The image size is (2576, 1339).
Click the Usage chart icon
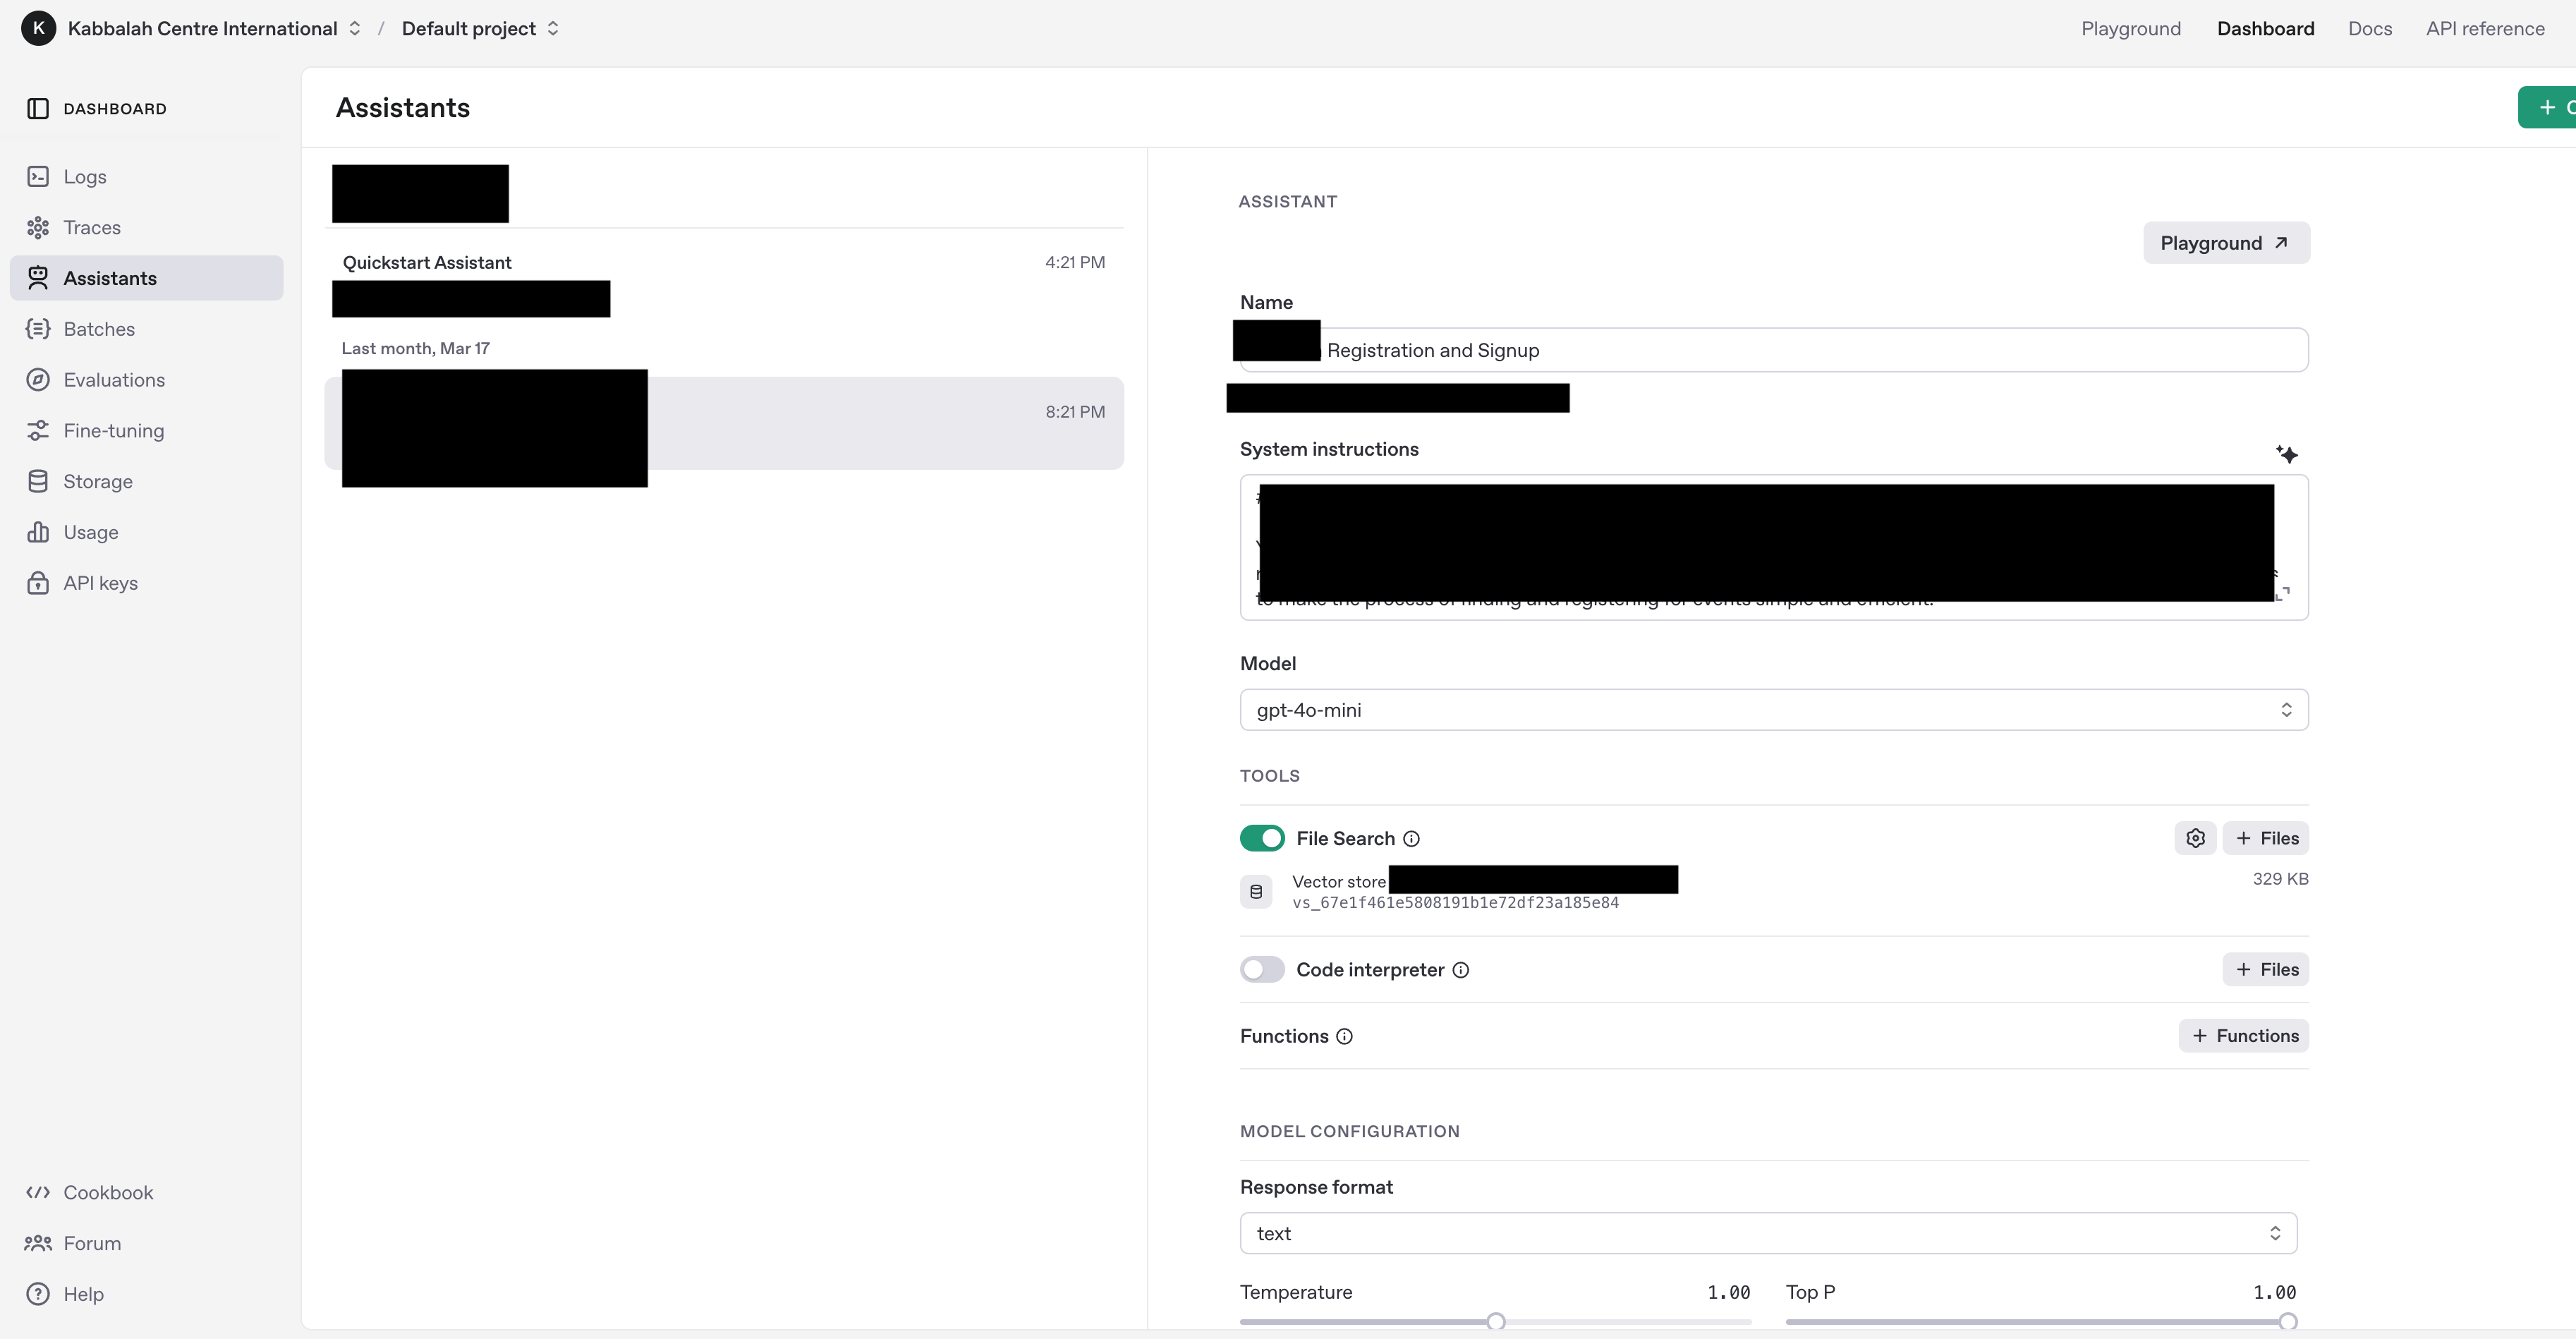(x=38, y=532)
